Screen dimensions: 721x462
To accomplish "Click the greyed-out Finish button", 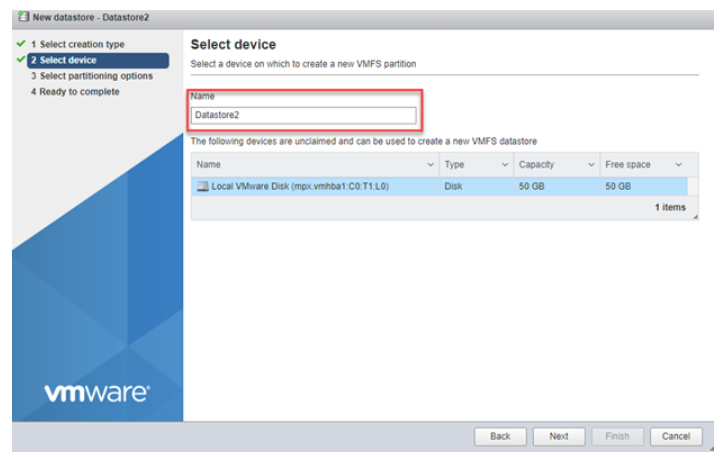I will coord(617,436).
